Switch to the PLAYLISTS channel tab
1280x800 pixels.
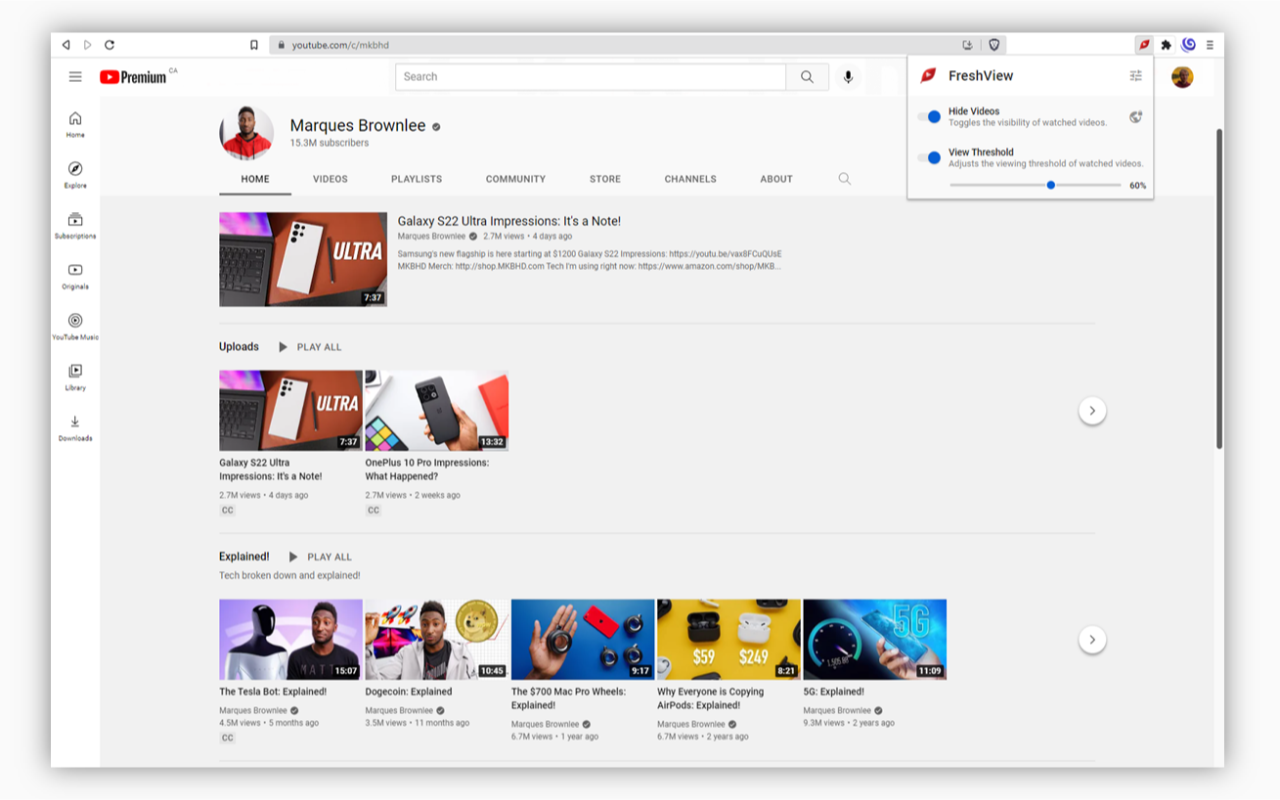(x=417, y=179)
